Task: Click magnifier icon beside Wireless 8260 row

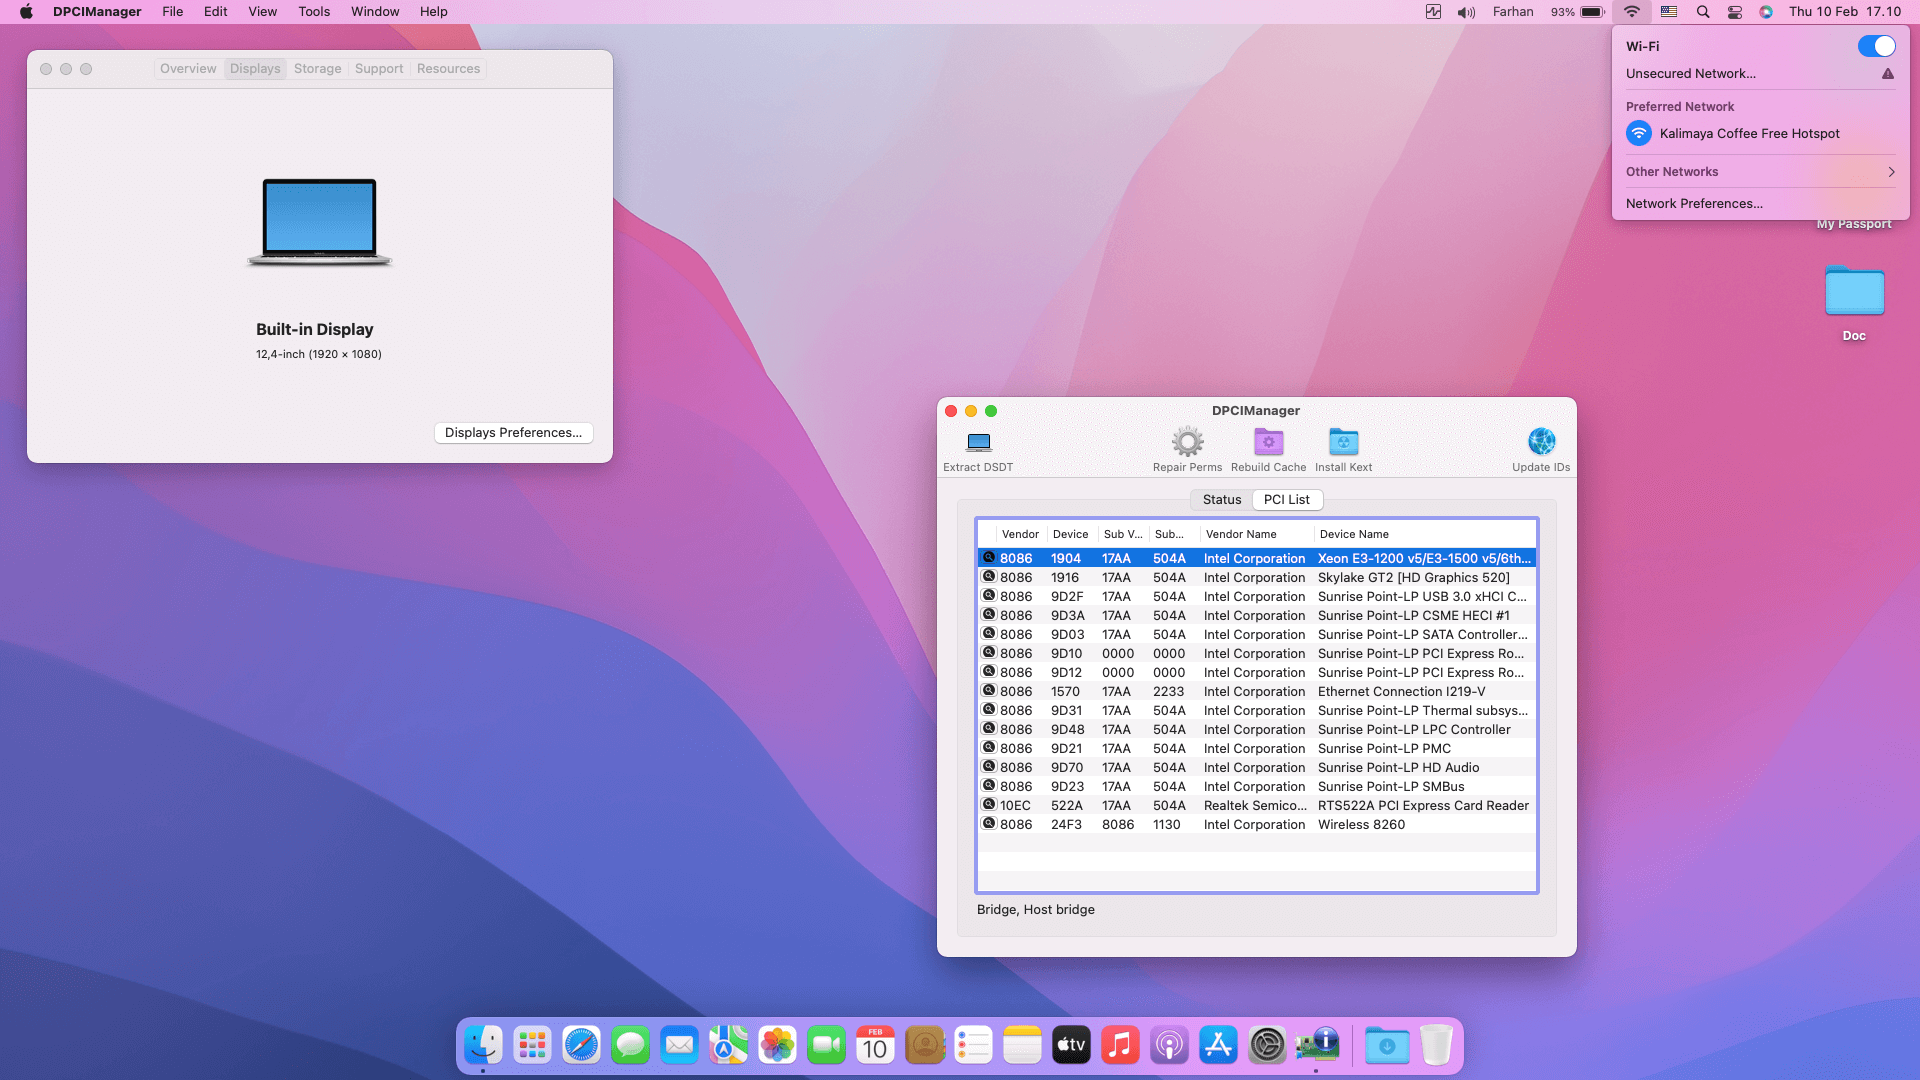Action: (989, 824)
